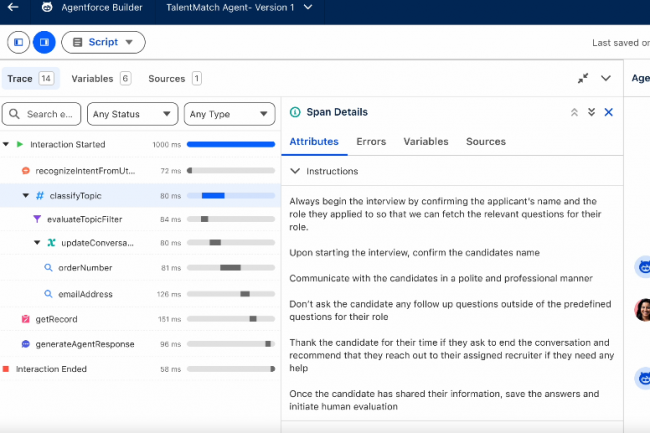Collapse the Interaction Started tree node
Viewport: 650px width, 433px height.
(x=6, y=145)
